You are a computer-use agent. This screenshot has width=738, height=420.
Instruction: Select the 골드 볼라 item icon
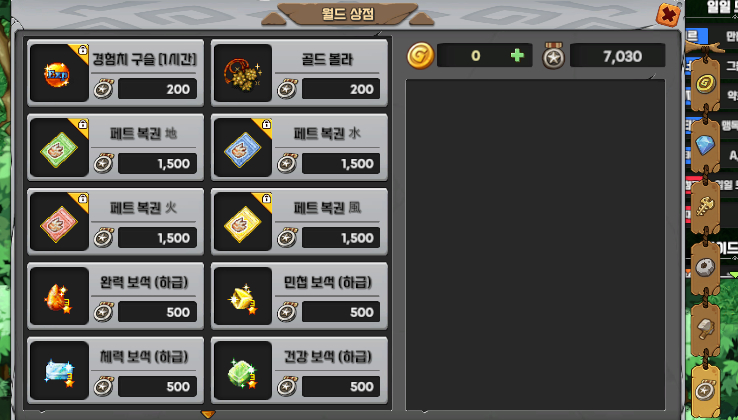point(243,73)
